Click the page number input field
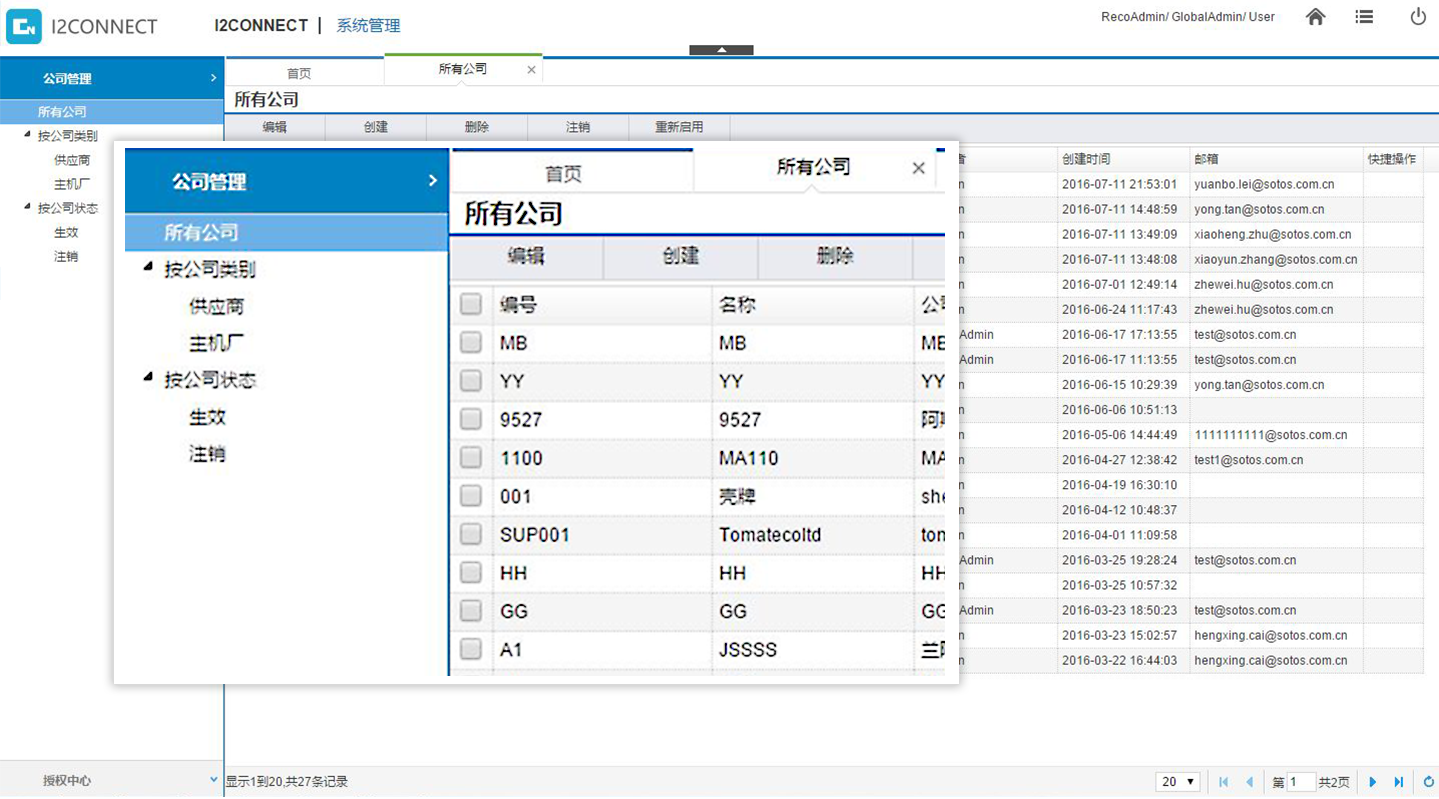 point(1301,782)
